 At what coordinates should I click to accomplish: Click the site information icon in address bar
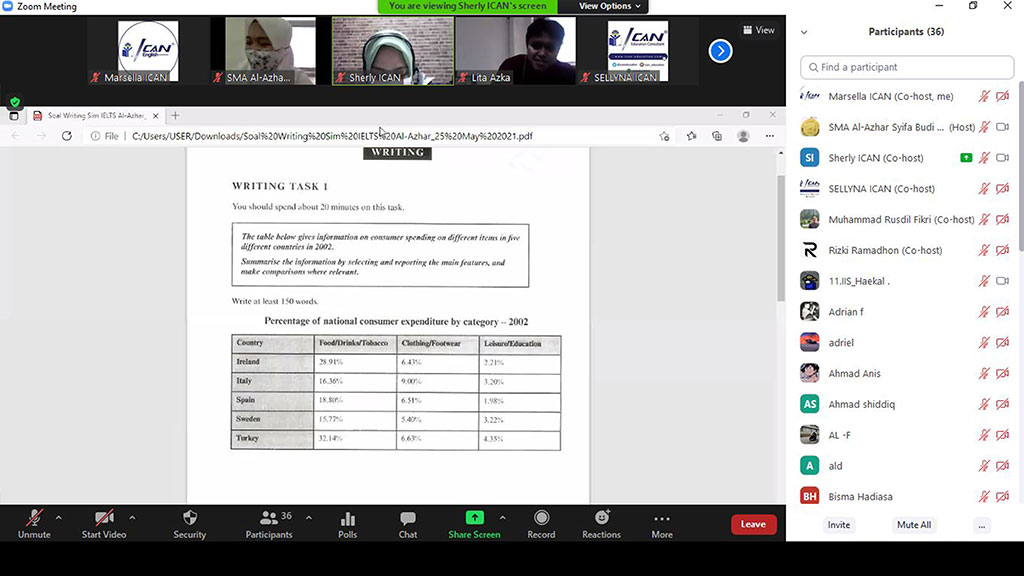coord(95,136)
